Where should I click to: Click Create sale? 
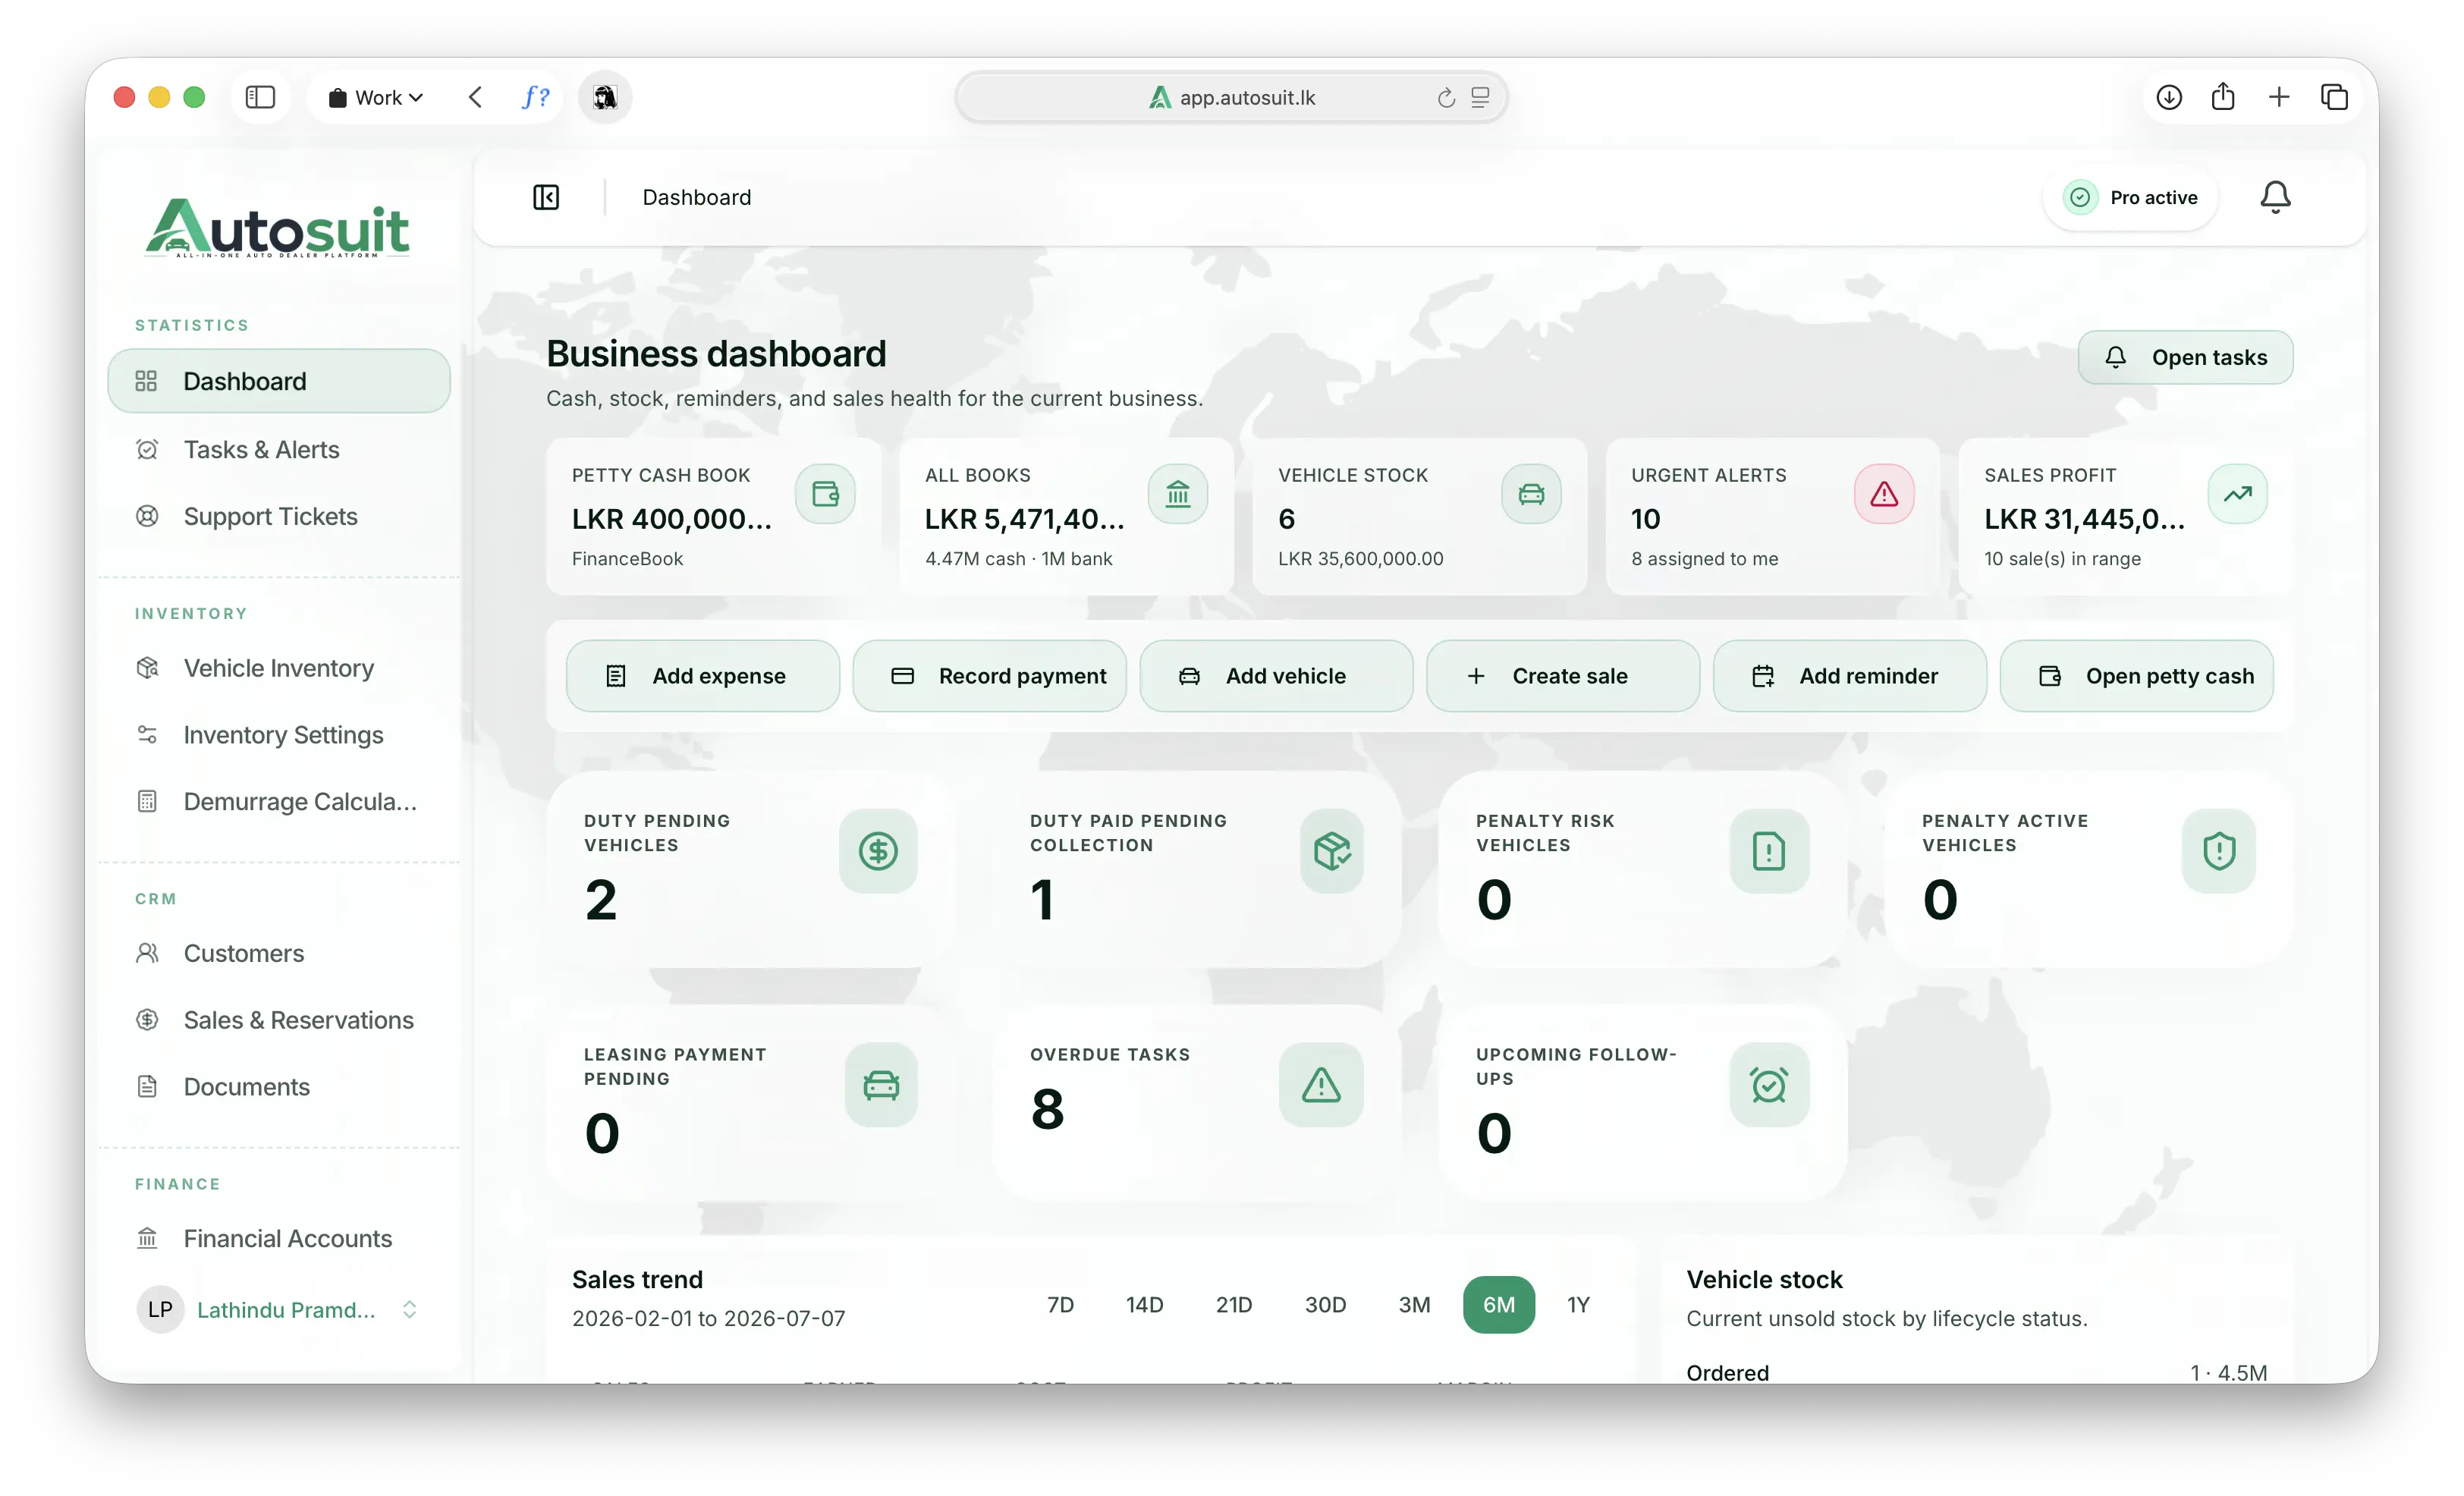tap(1562, 676)
